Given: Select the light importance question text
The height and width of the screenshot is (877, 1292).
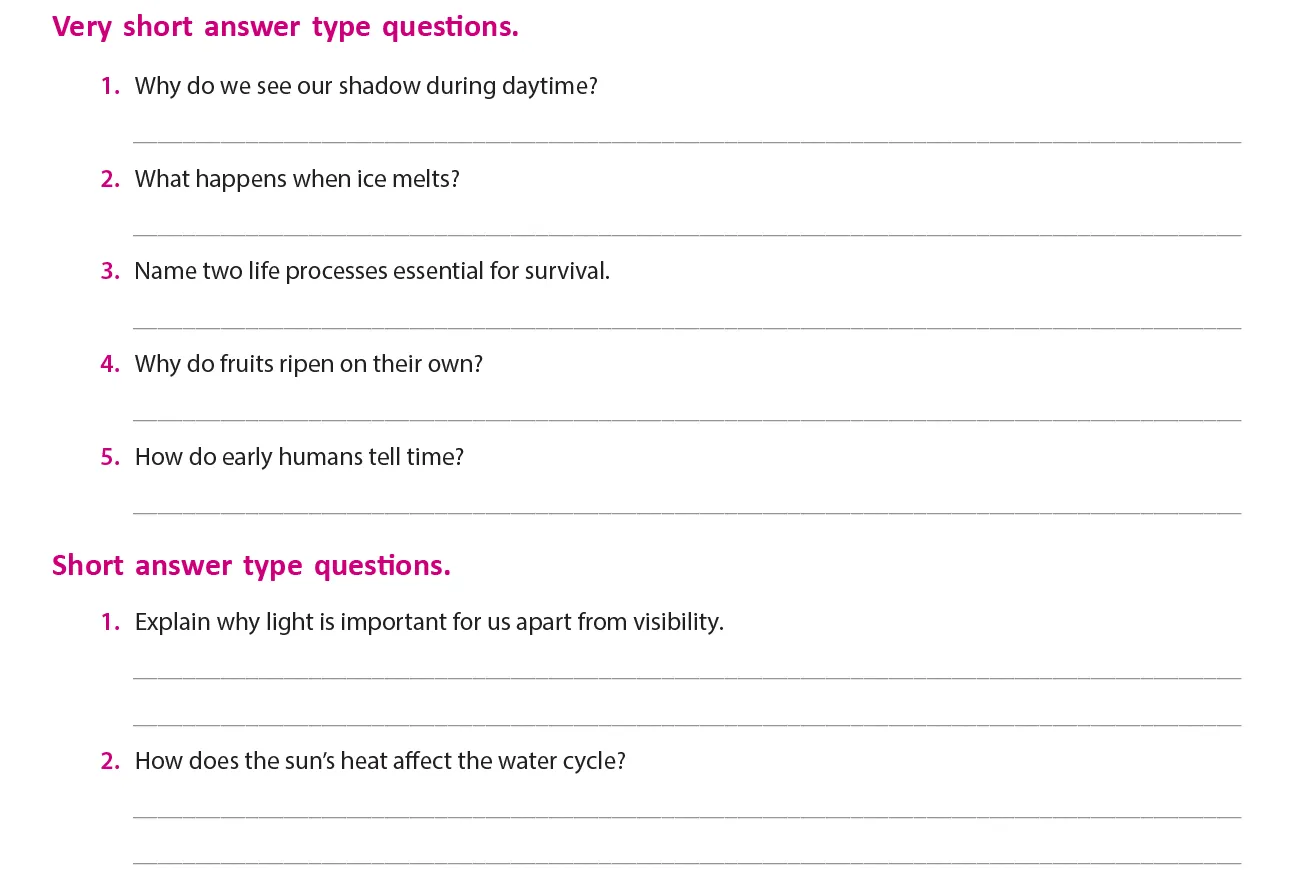Looking at the screenshot, I should tap(429, 622).
